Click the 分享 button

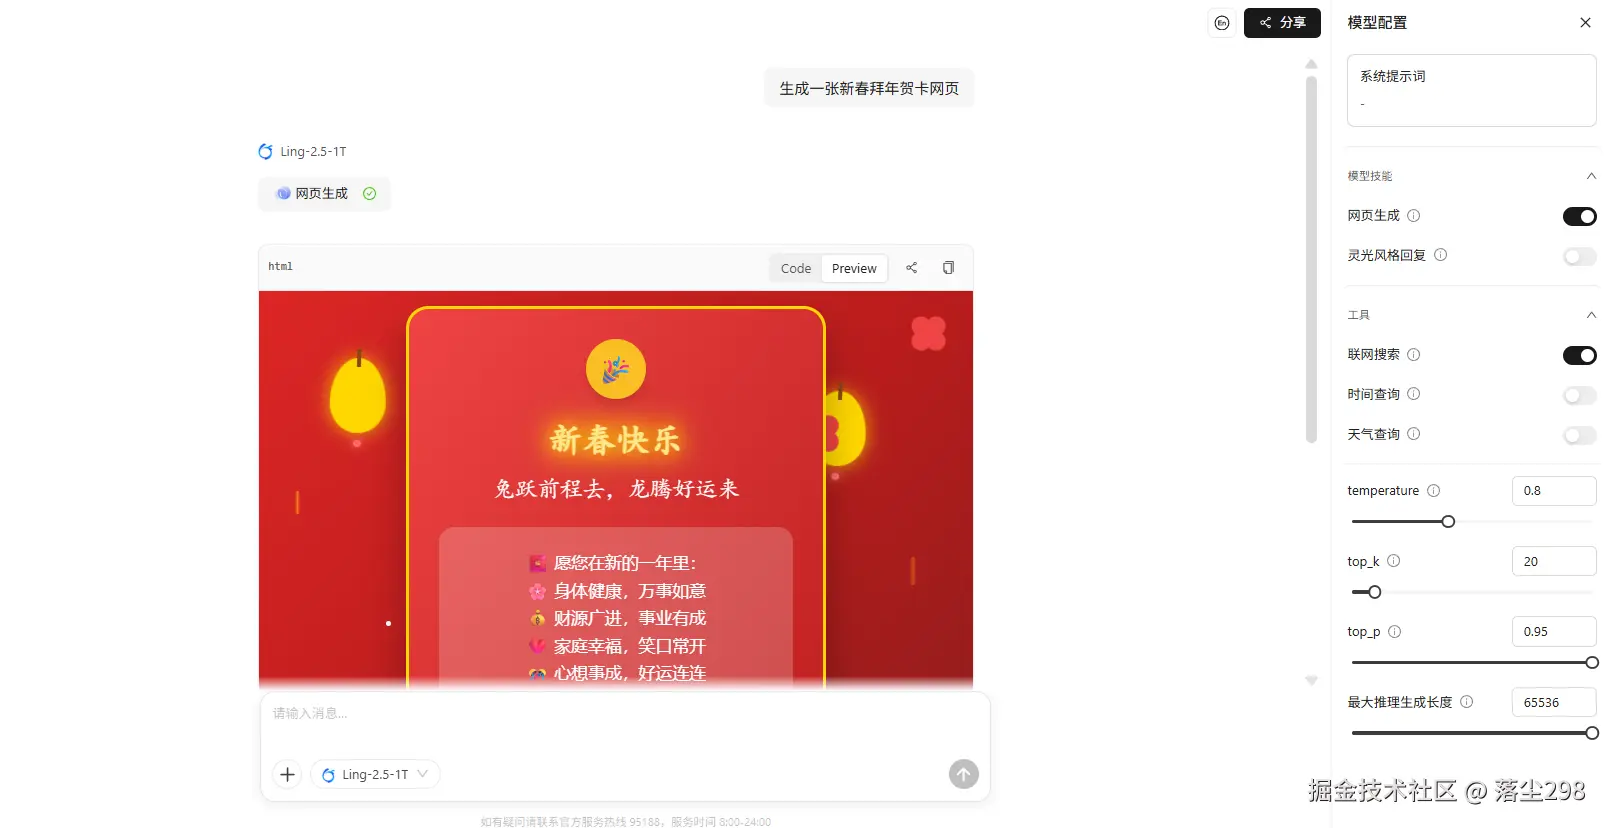click(1282, 23)
